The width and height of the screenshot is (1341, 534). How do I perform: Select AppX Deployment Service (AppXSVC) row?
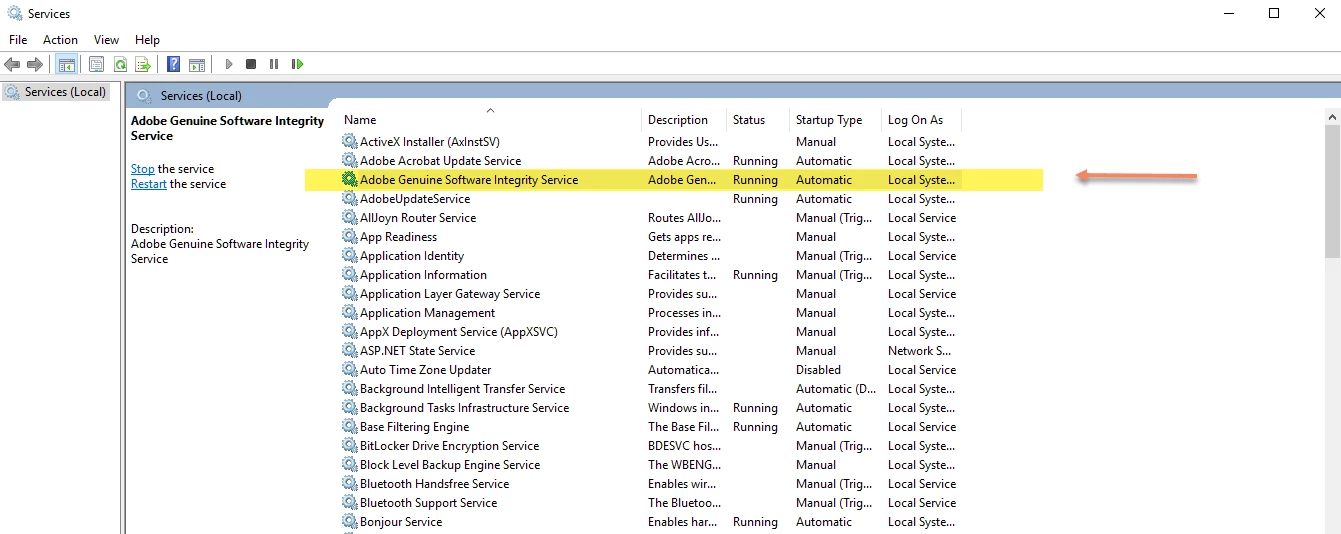coord(650,332)
